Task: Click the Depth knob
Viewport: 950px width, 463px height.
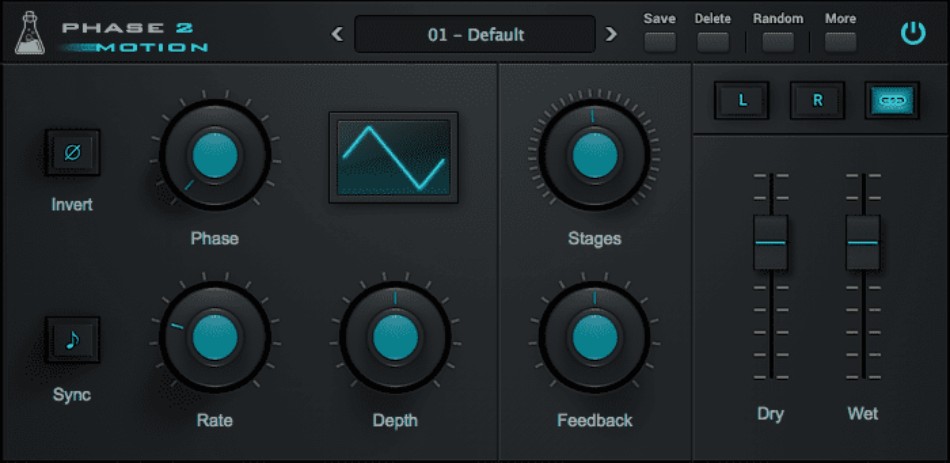Action: (x=395, y=338)
